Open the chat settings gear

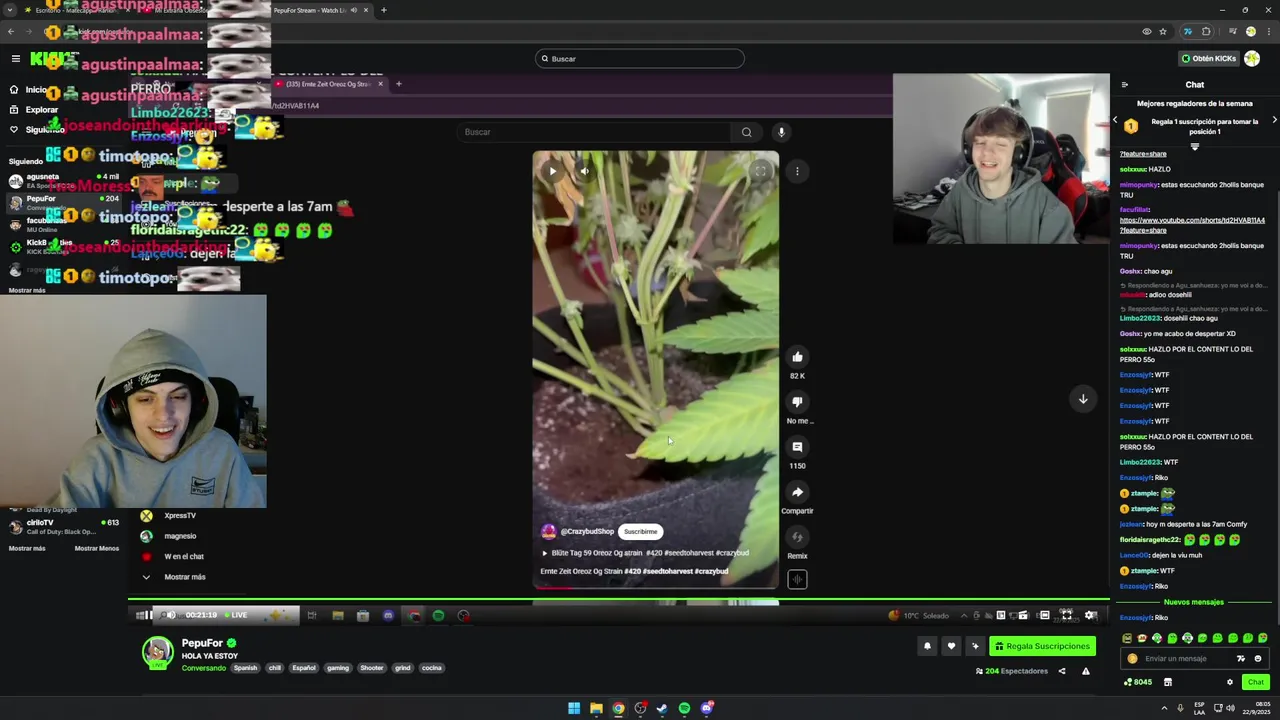pos(1230,682)
